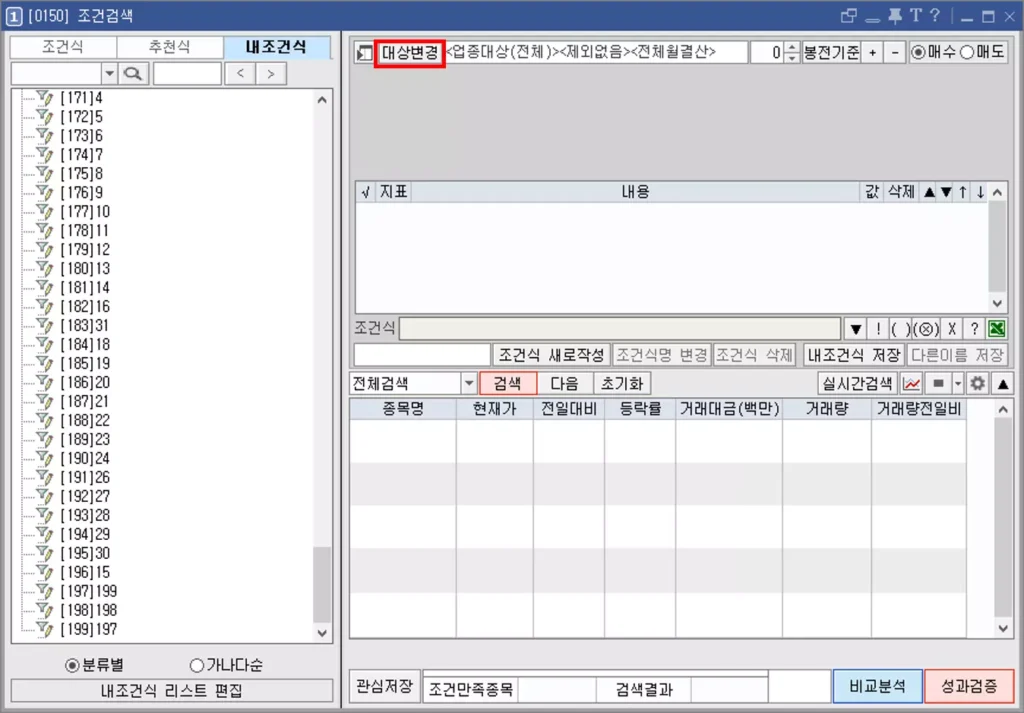Click the panel layout toggle icon beside 대상변경

(x=364, y=53)
